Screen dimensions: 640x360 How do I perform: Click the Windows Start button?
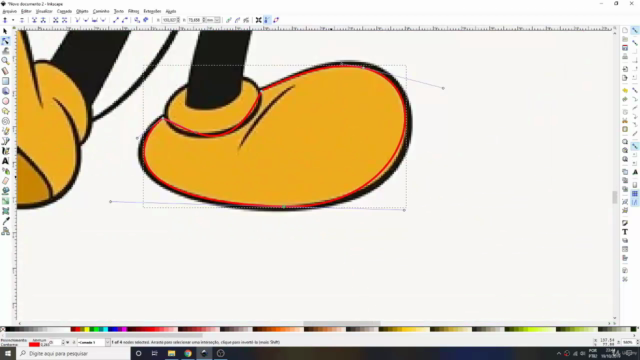[x=8, y=353]
